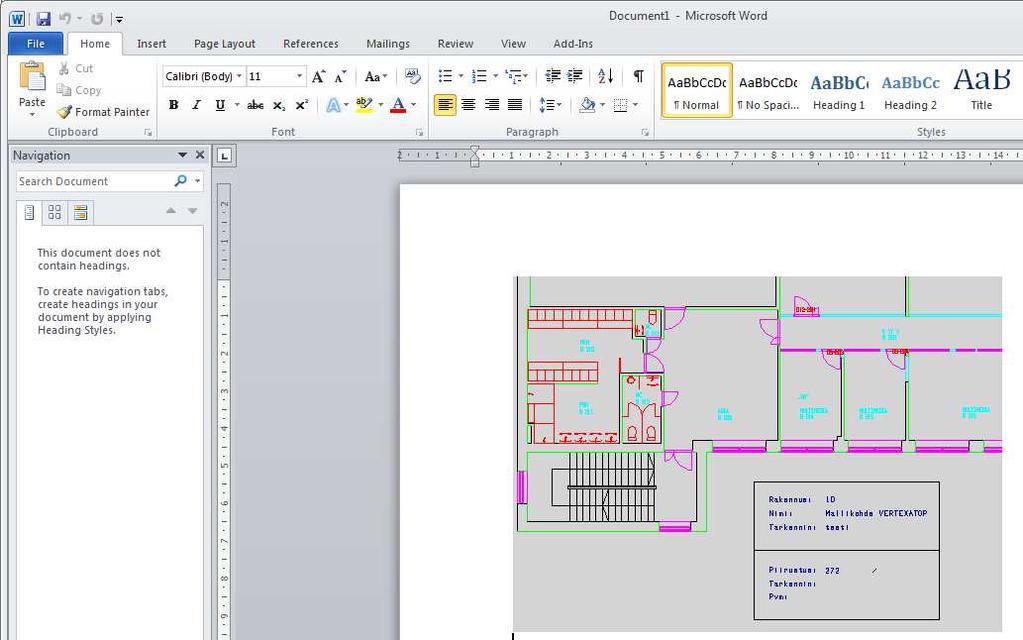Click the Search Document field
1023x640 pixels.
[x=94, y=181]
